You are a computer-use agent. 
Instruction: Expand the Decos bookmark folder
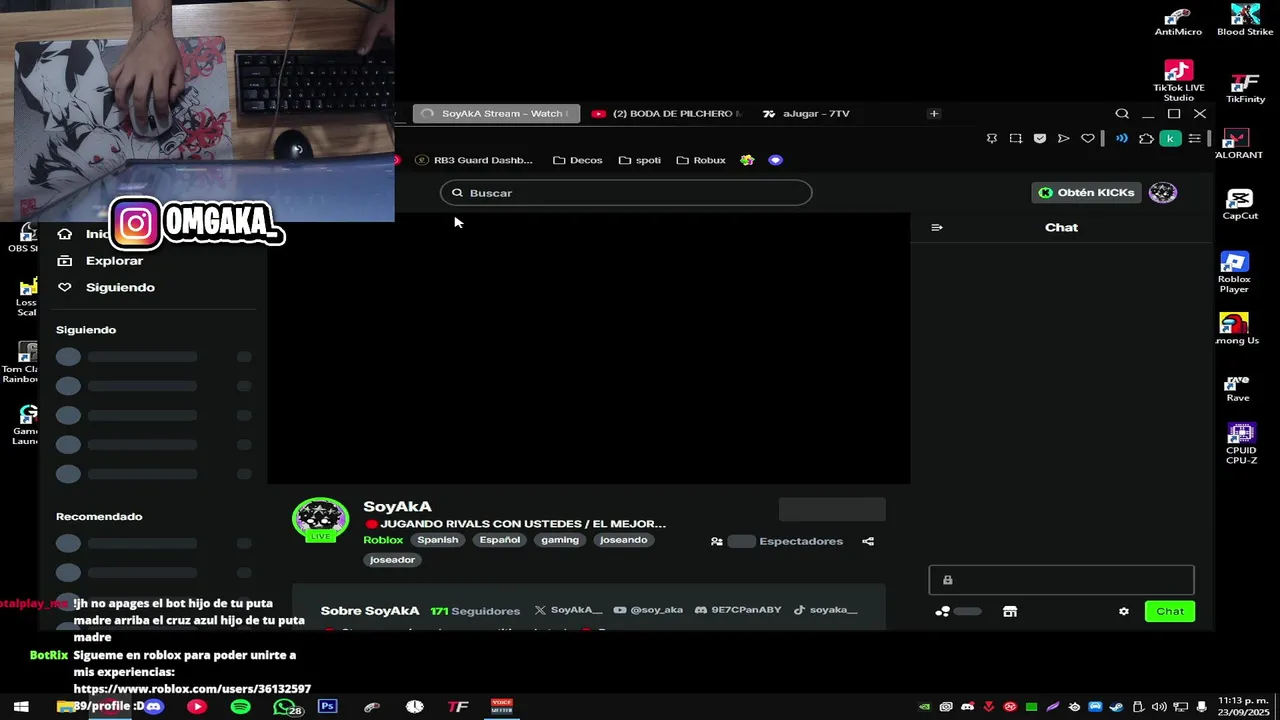(578, 160)
